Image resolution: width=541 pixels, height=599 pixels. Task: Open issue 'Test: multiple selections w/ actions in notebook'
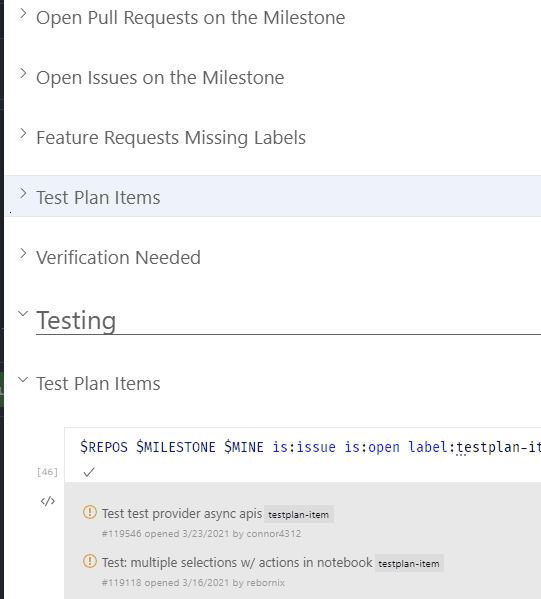(x=237, y=562)
